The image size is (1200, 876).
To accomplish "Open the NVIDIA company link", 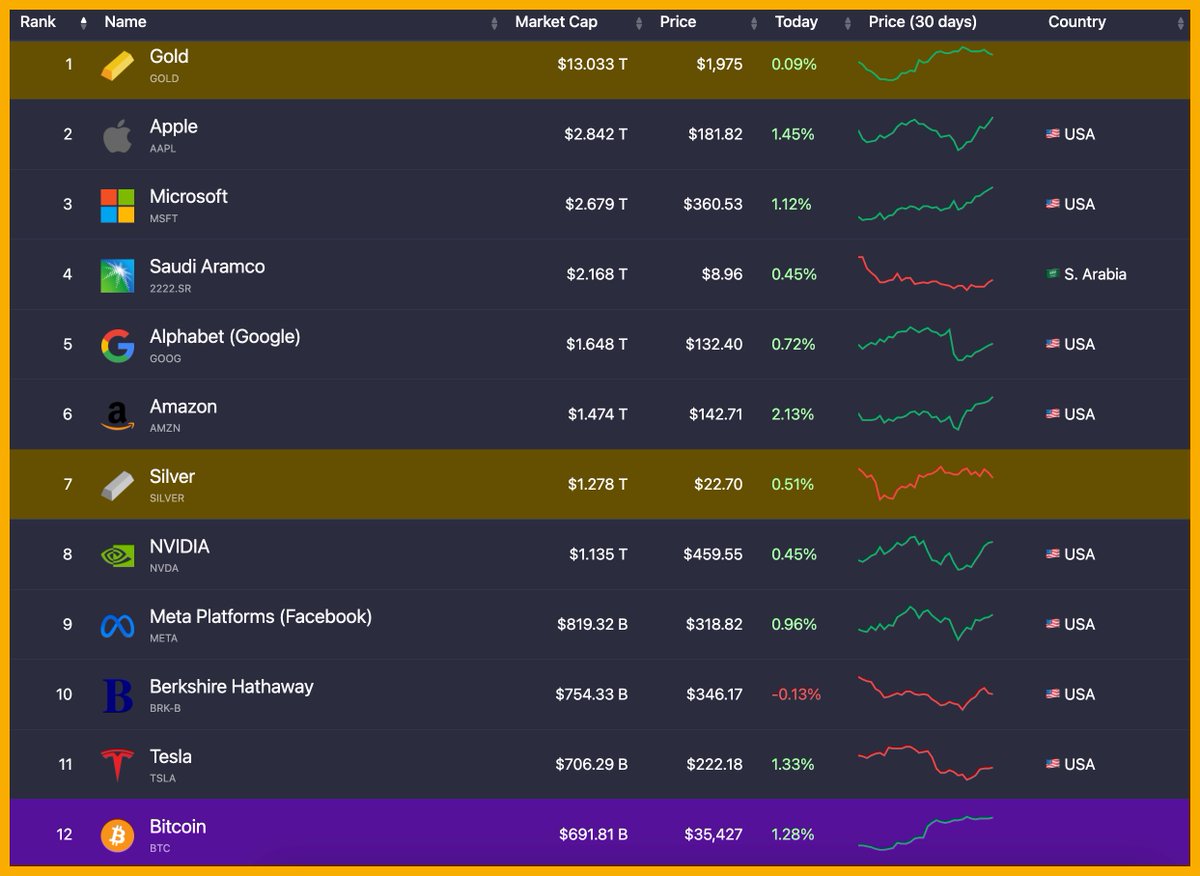I will click(x=180, y=547).
